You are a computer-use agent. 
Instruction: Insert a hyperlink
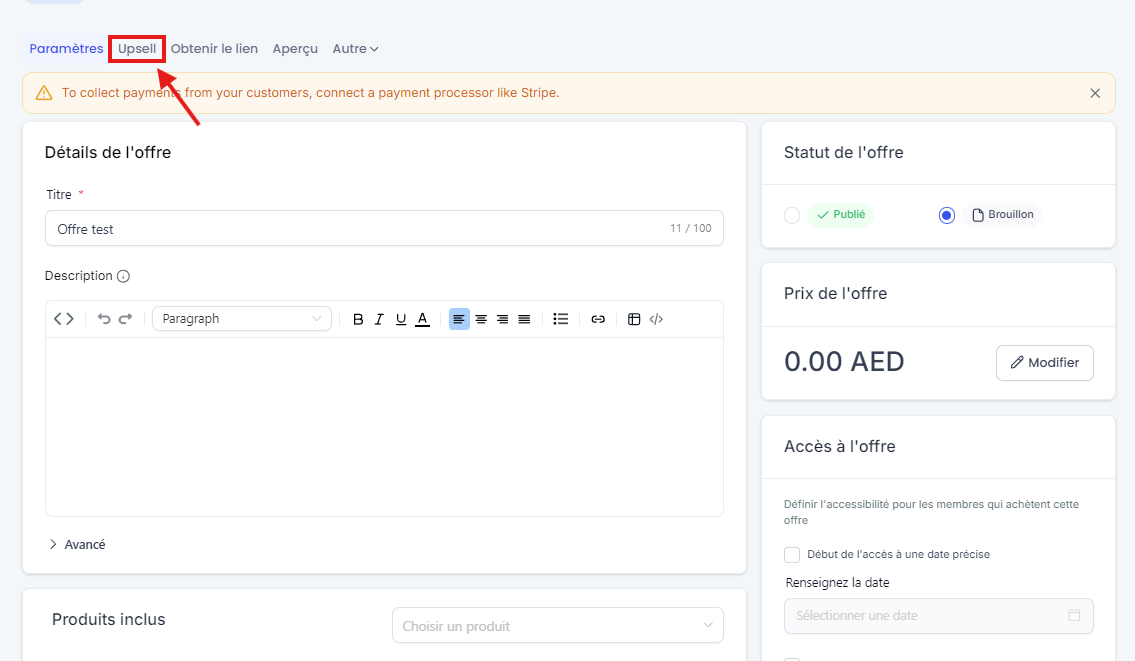click(598, 319)
